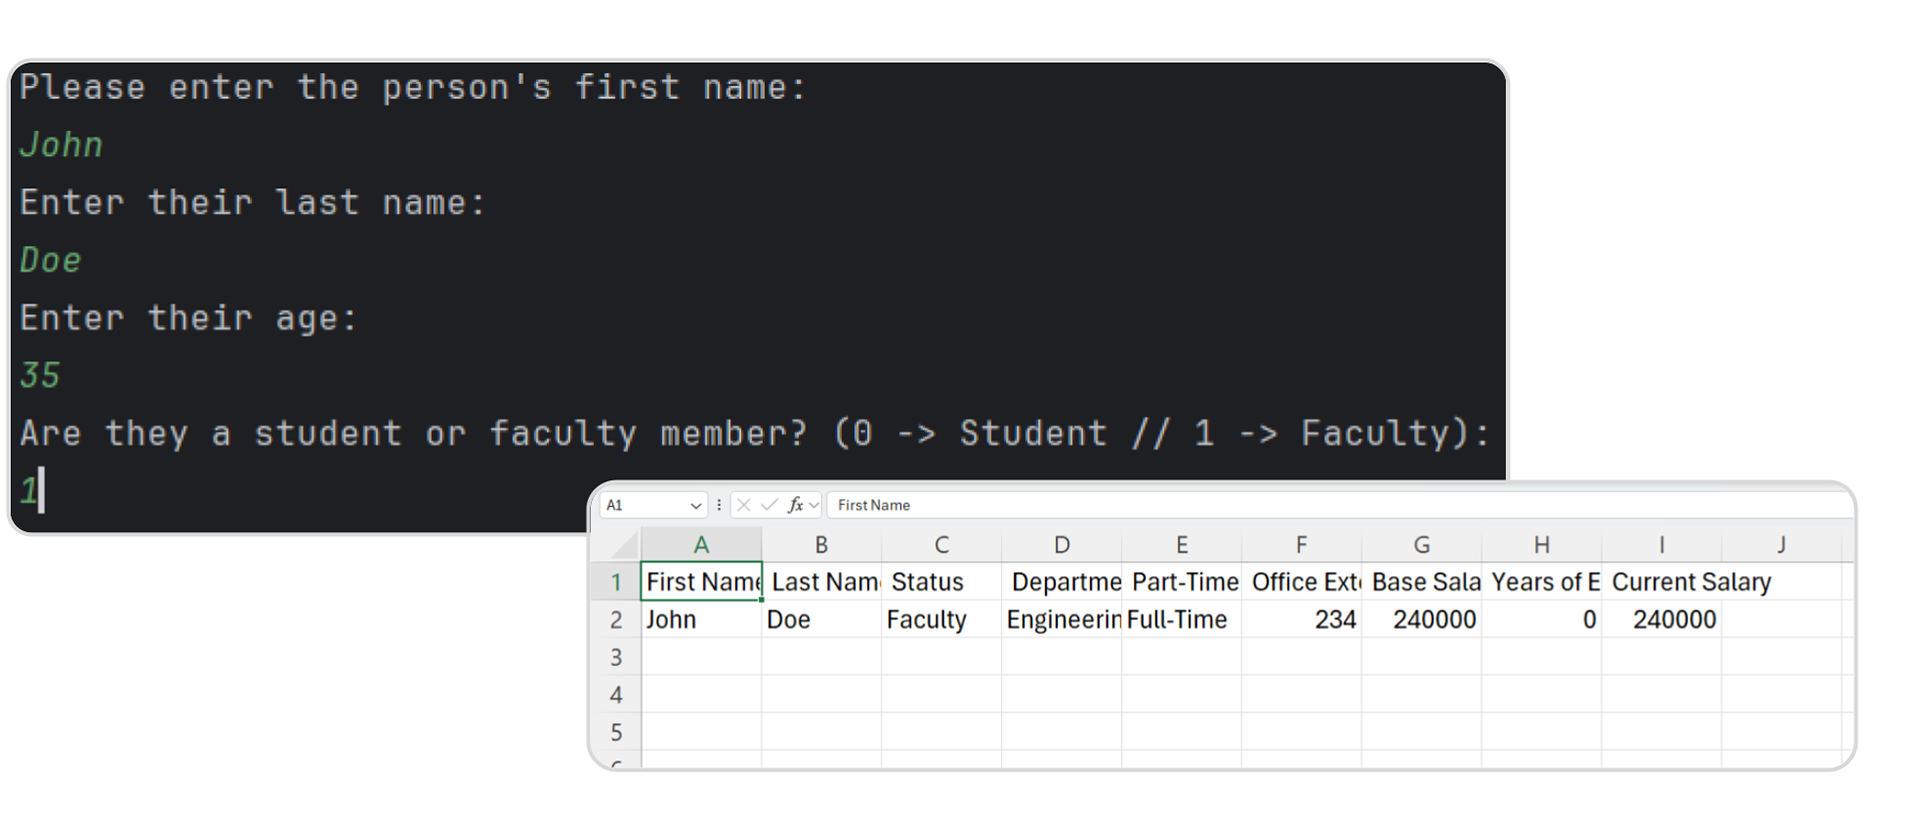The image size is (1920, 830).
Task: Select column I header
Action: [x=1661, y=545]
